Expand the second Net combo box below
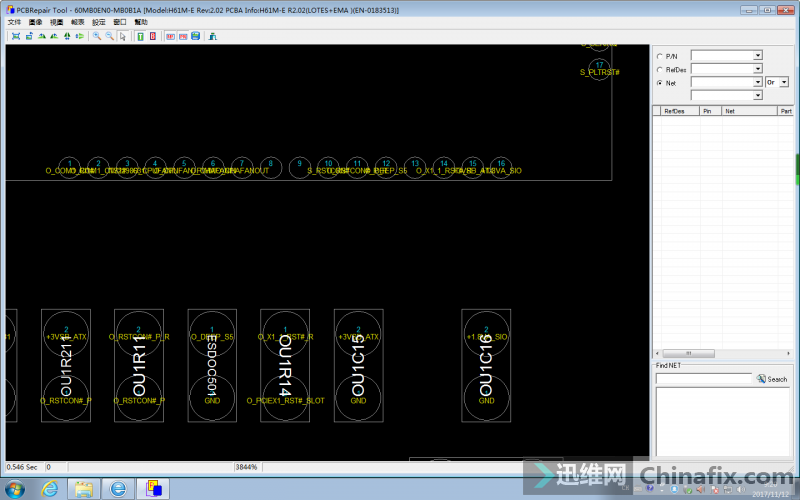 point(758,95)
